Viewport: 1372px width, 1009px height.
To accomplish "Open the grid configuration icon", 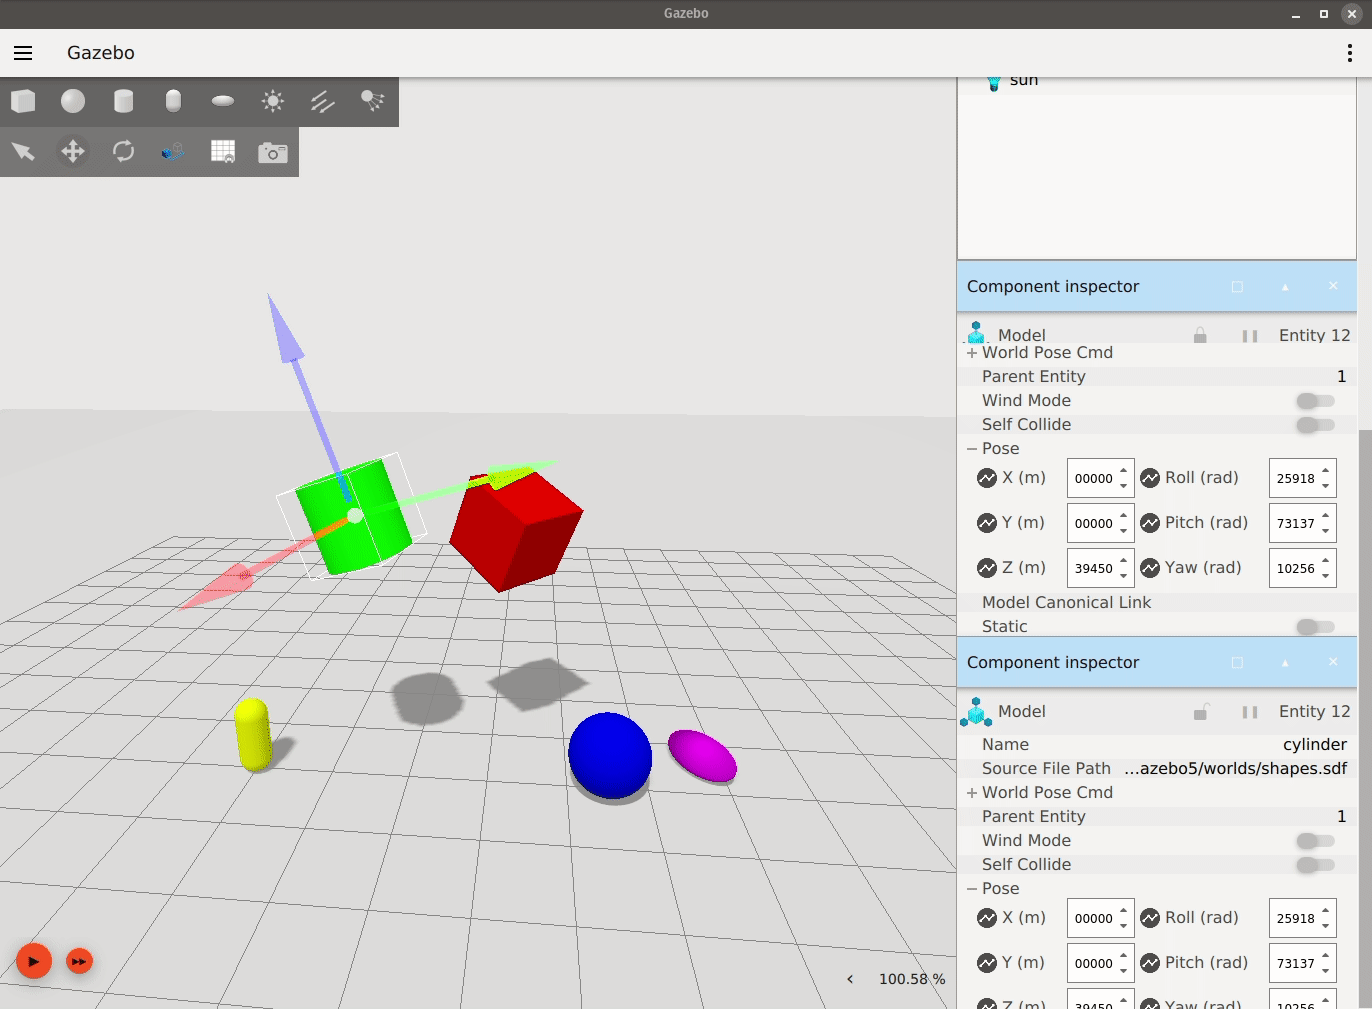I will [x=223, y=152].
